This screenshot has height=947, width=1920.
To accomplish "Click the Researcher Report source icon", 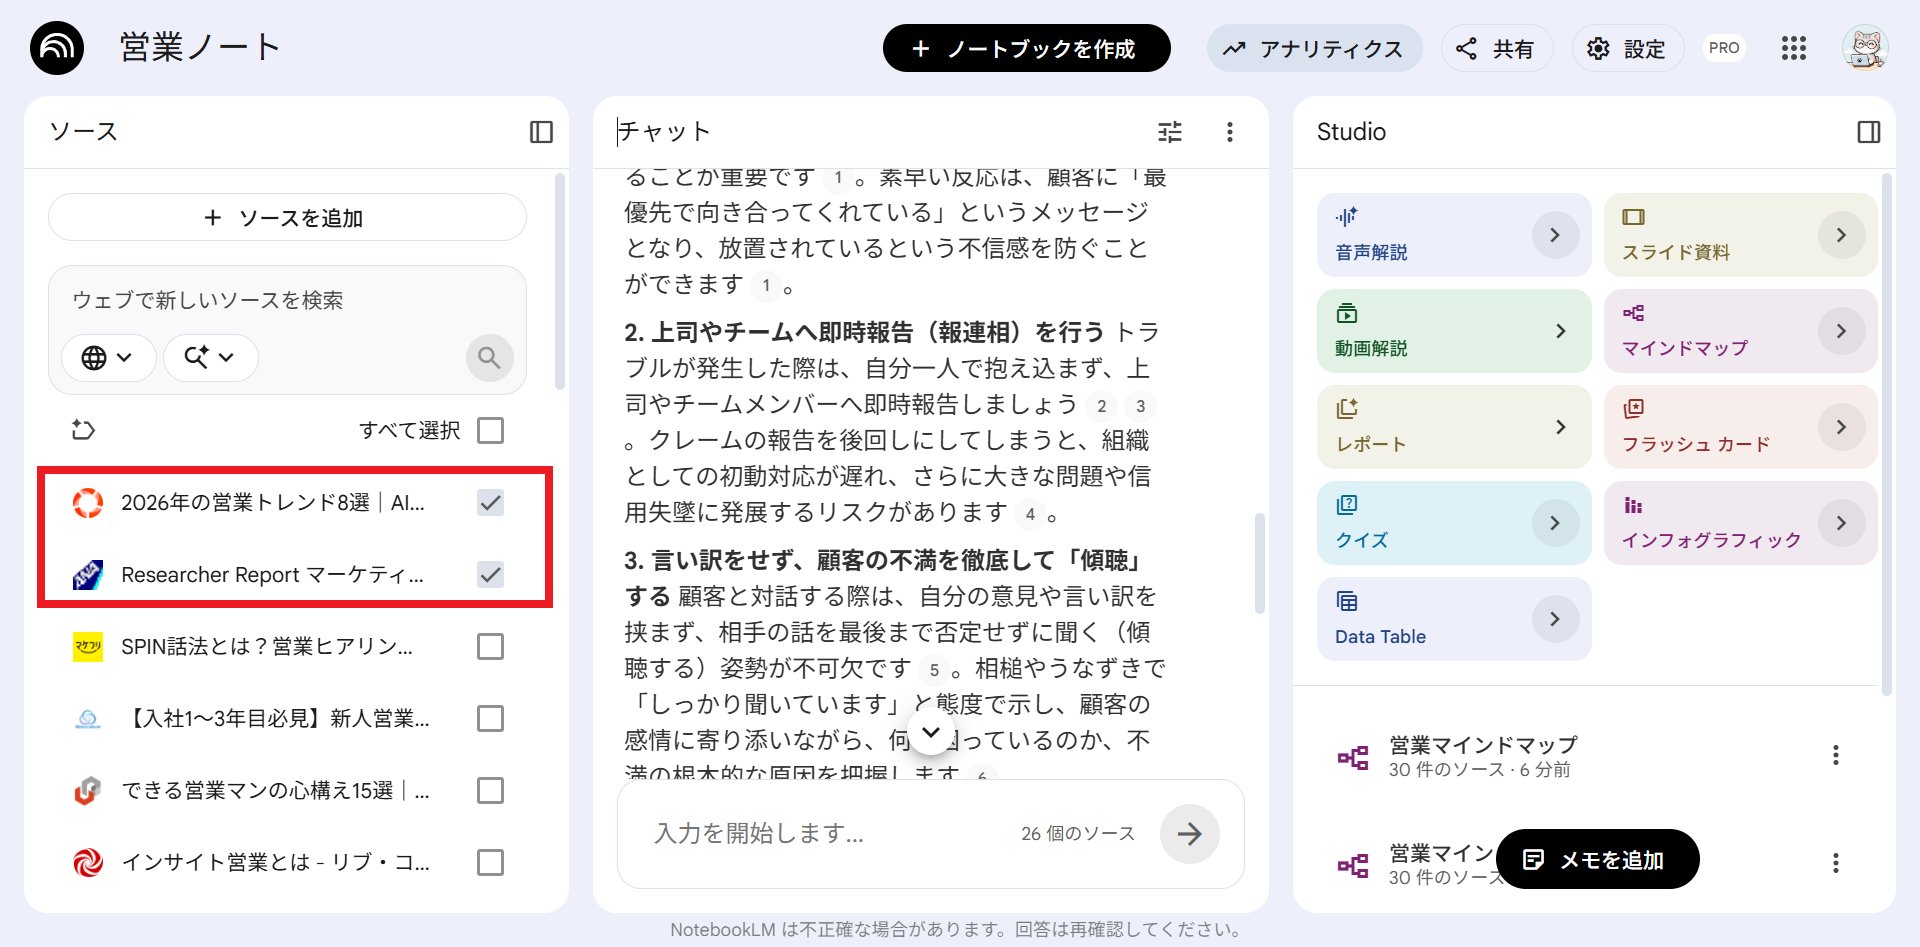I will coord(88,575).
